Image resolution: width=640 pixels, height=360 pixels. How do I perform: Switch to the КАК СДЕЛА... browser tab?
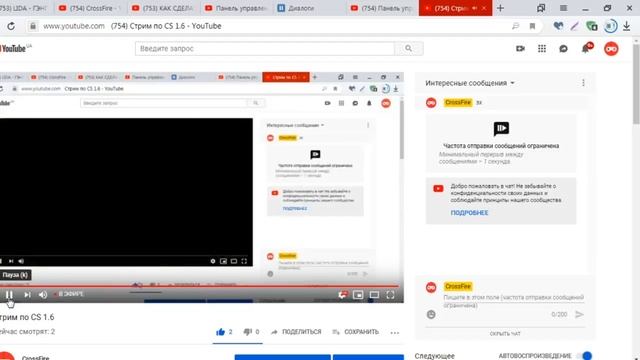(164, 8)
